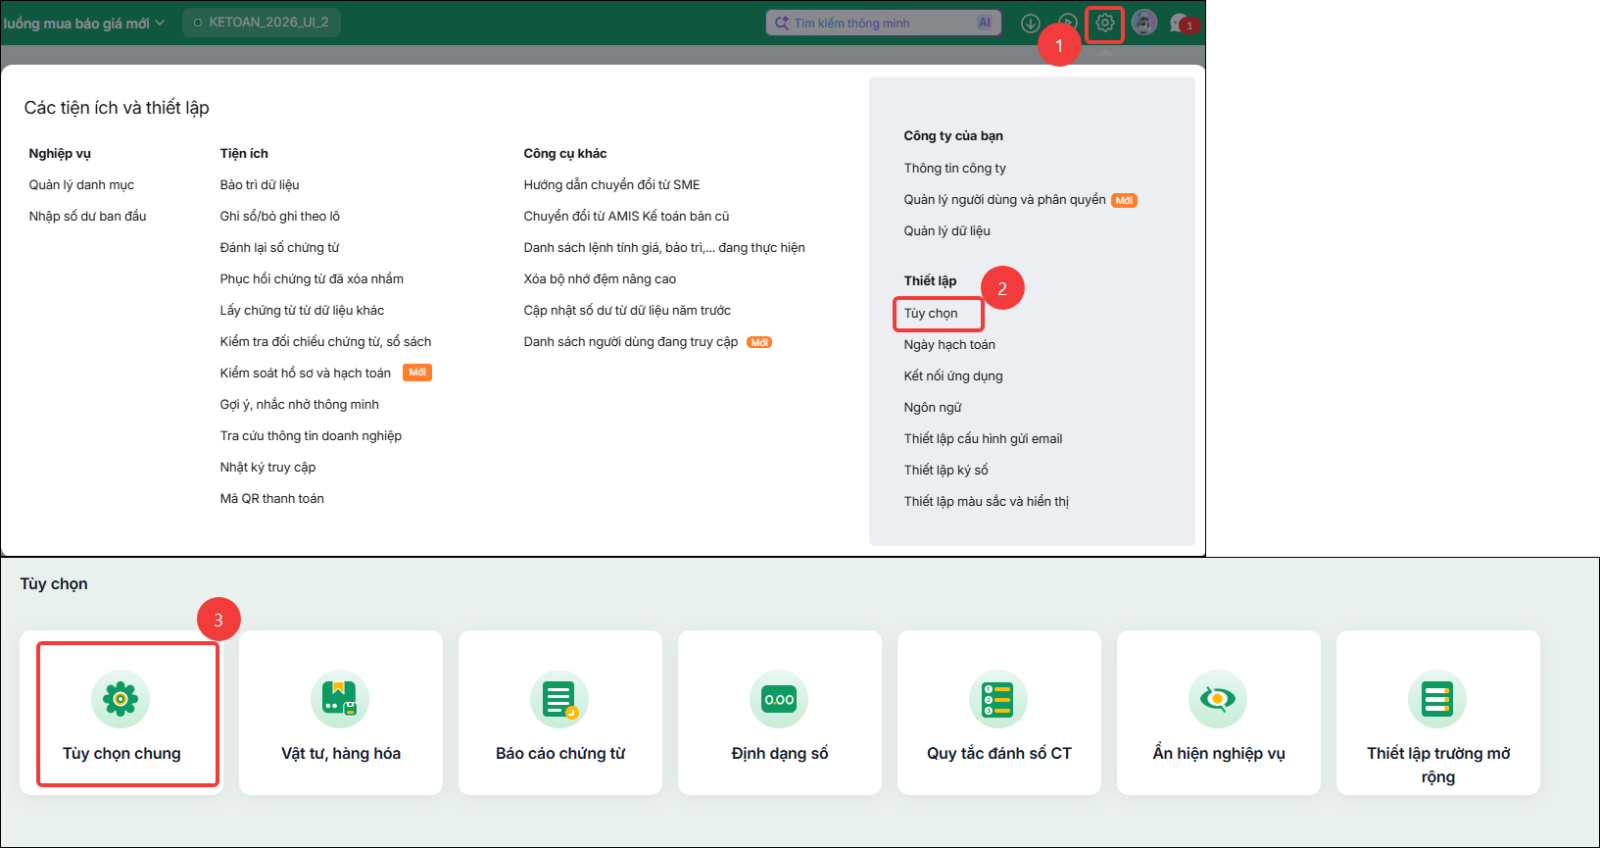1600x848 pixels.
Task: Open the Quy tắc đánh số CT card label
Action: click(x=998, y=753)
